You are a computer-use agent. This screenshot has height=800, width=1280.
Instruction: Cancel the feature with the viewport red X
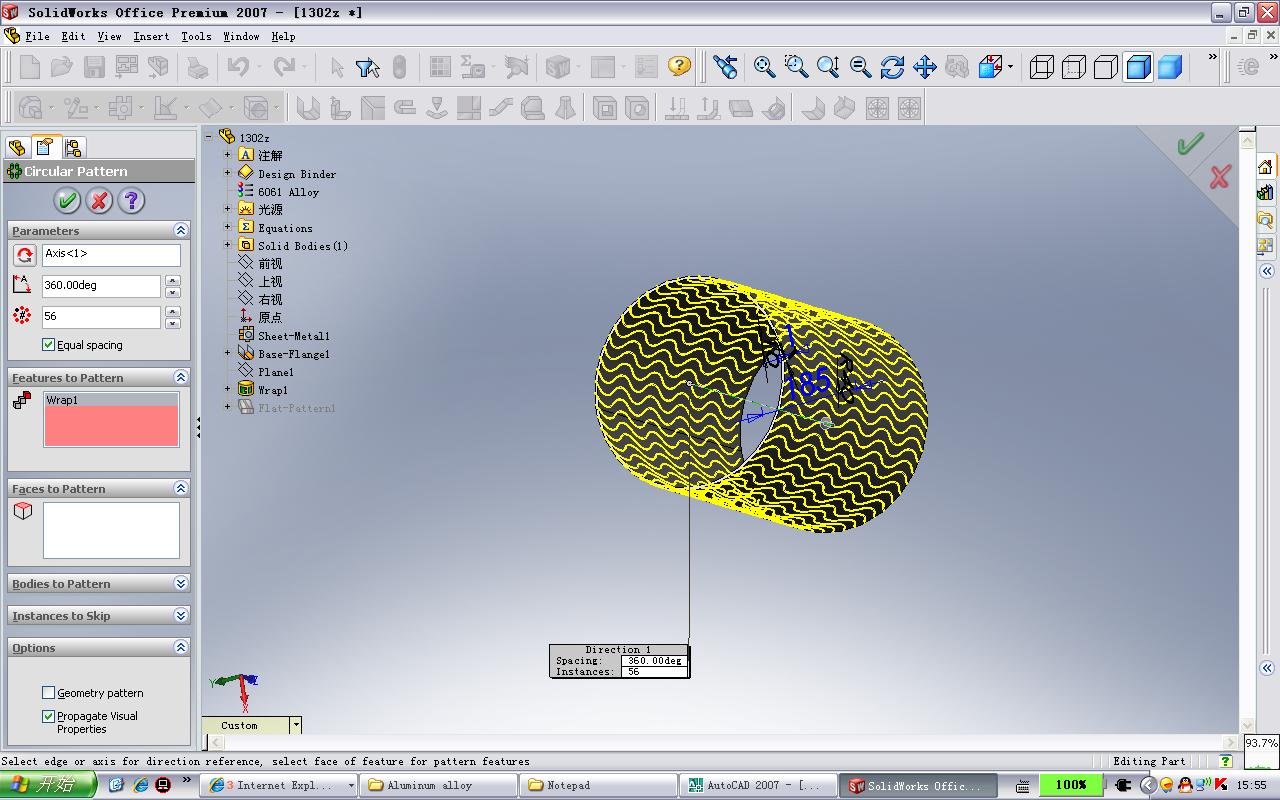click(x=1220, y=178)
